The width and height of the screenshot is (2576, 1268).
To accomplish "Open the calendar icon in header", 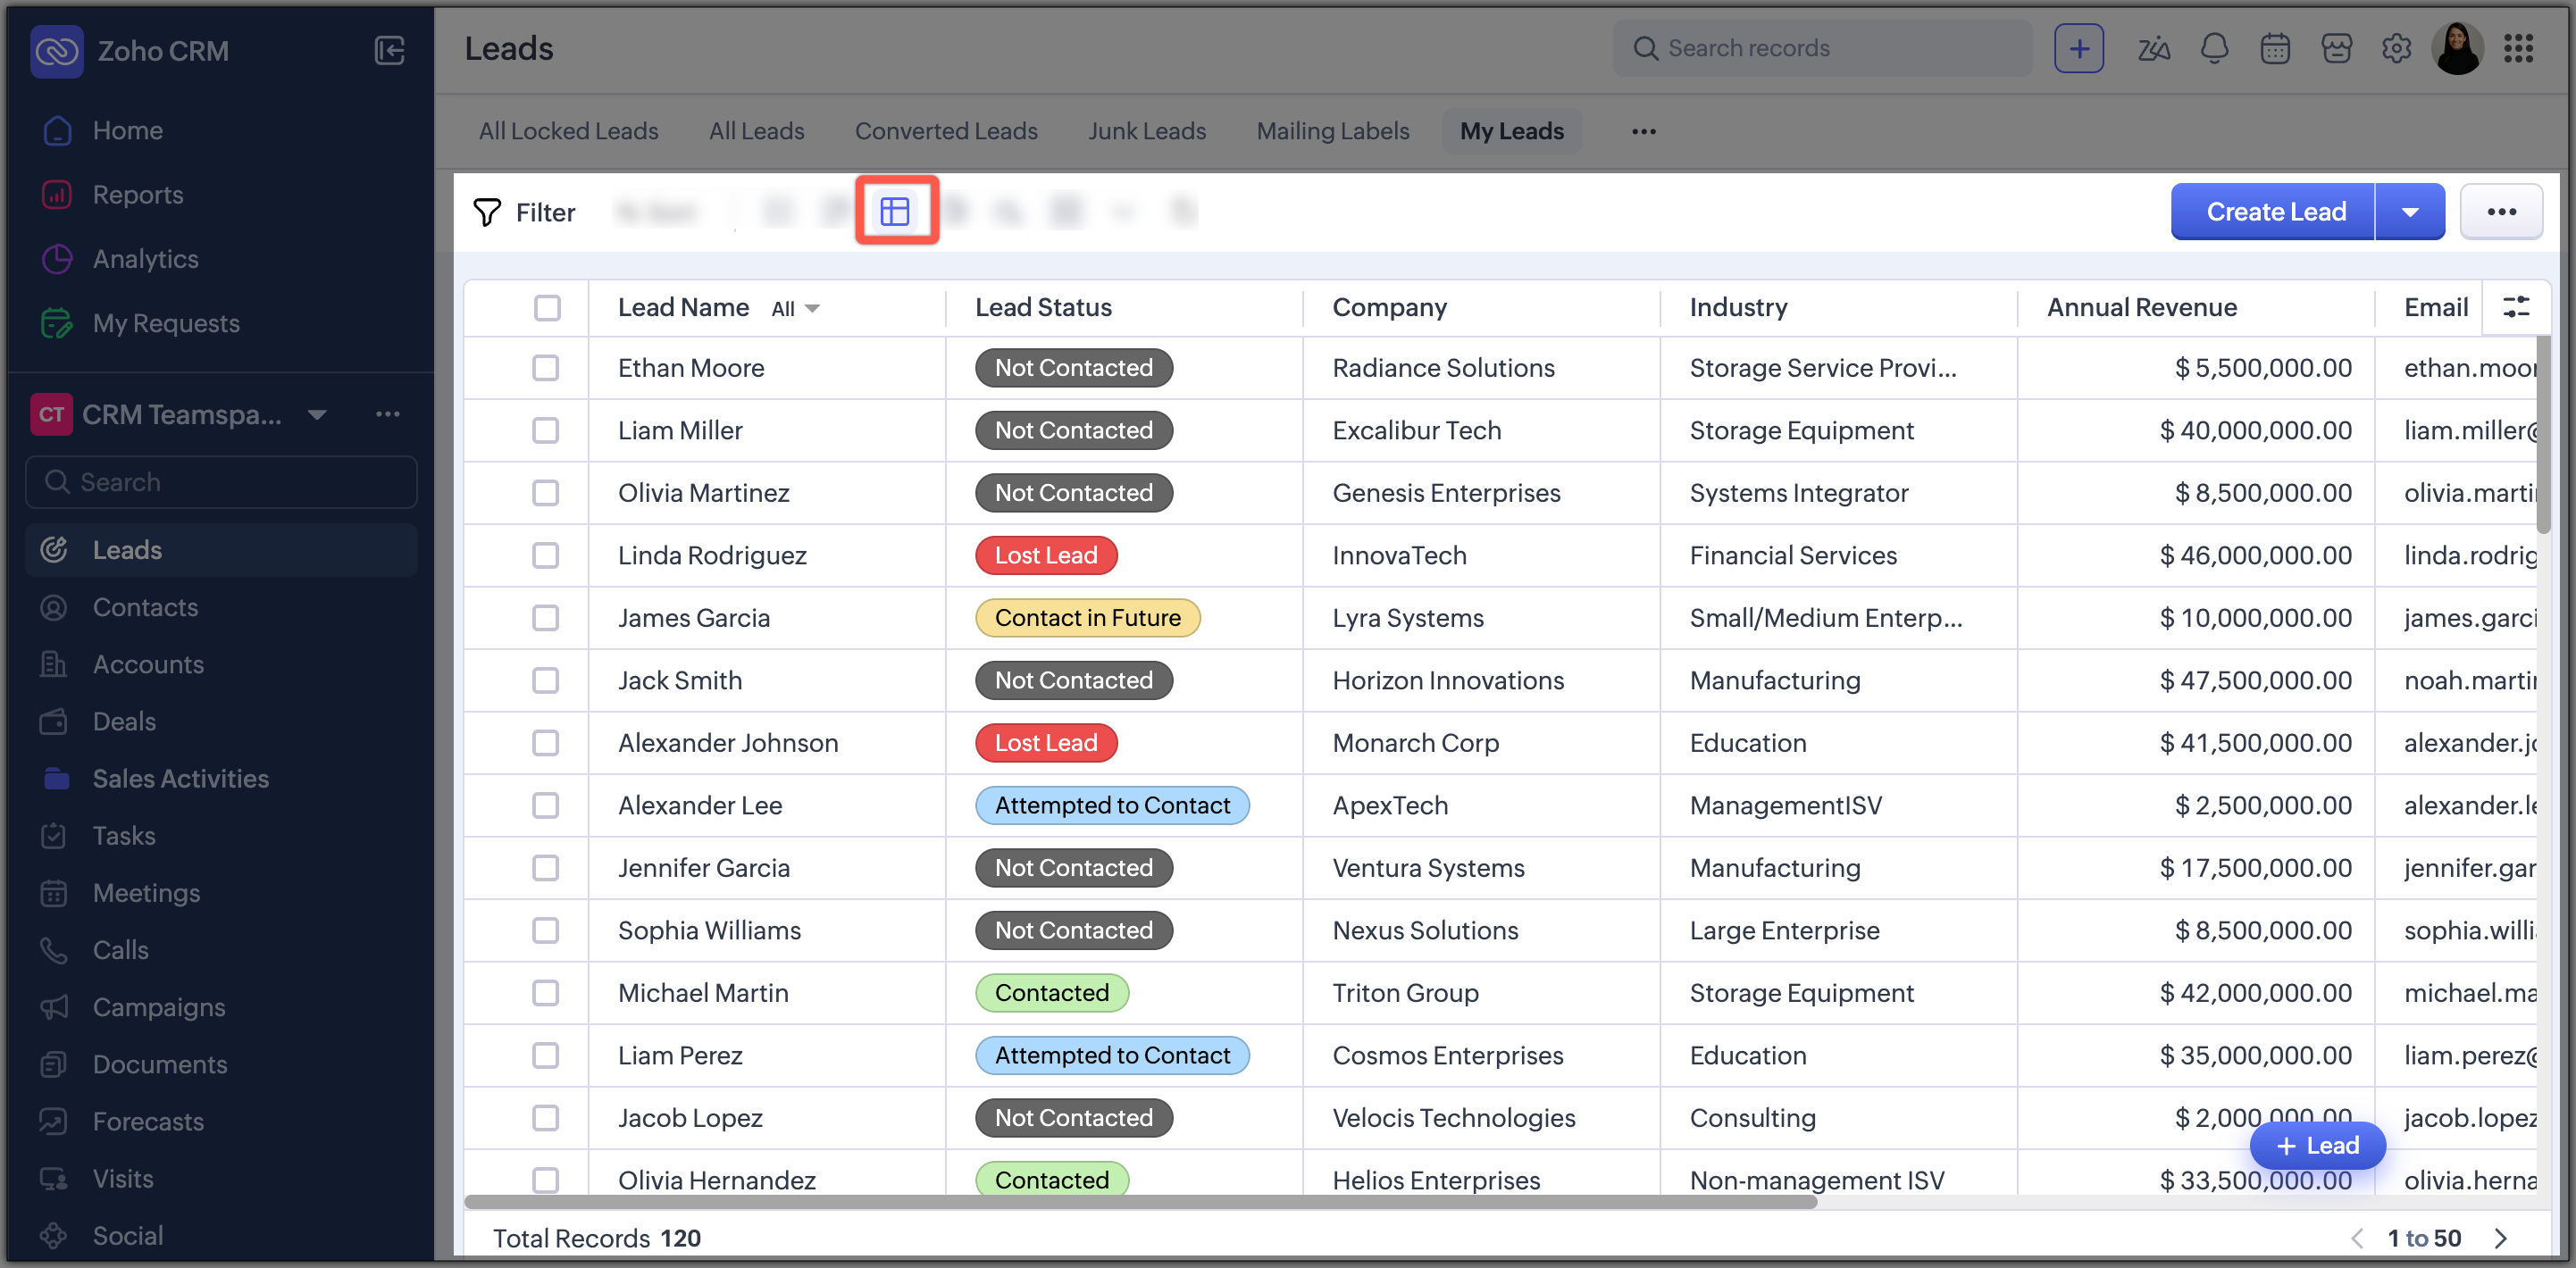I will (x=2275, y=48).
